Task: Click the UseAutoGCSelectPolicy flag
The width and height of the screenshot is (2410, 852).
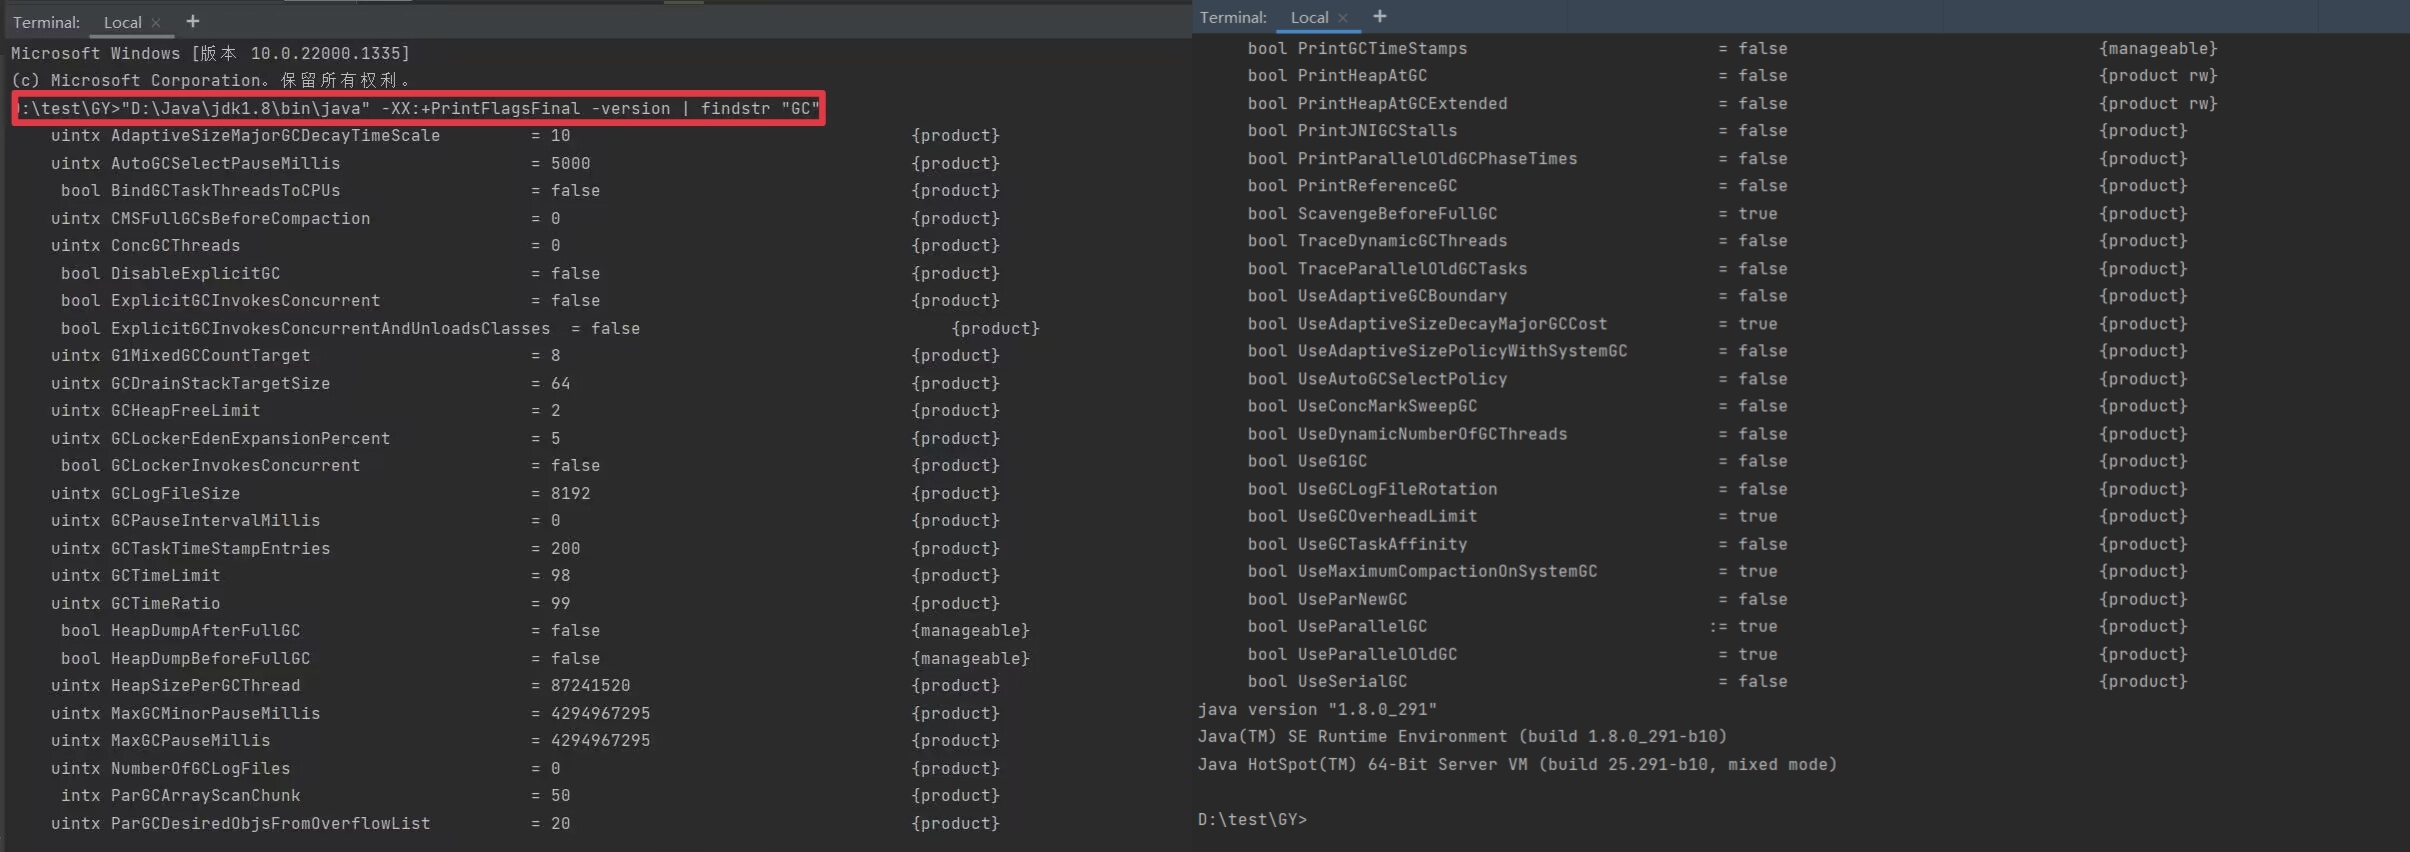Action: tap(1402, 378)
